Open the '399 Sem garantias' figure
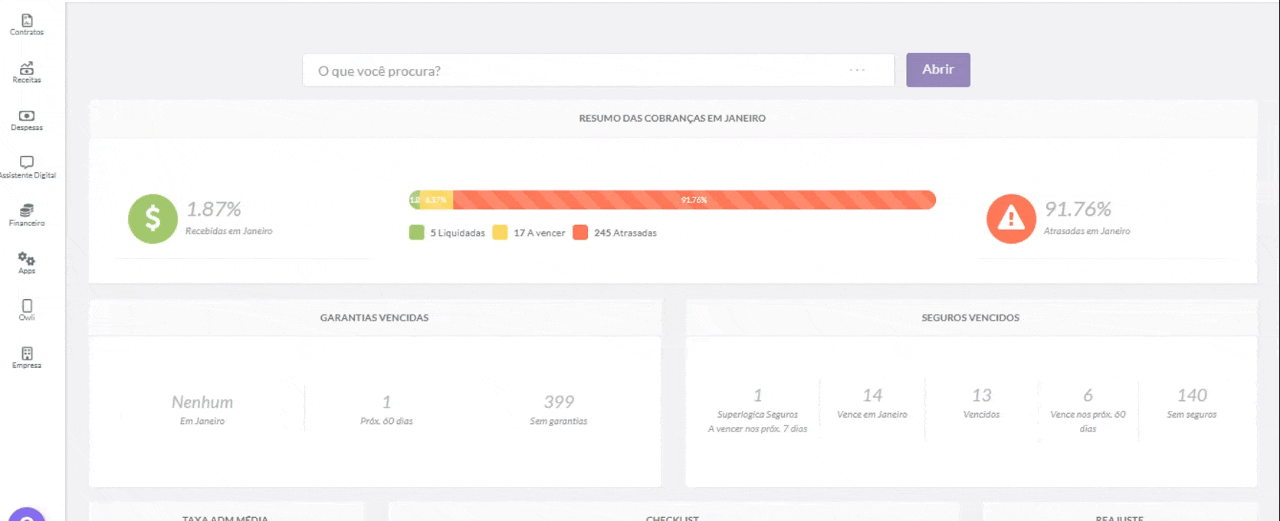Viewport: 1280px width, 521px height. tap(559, 410)
